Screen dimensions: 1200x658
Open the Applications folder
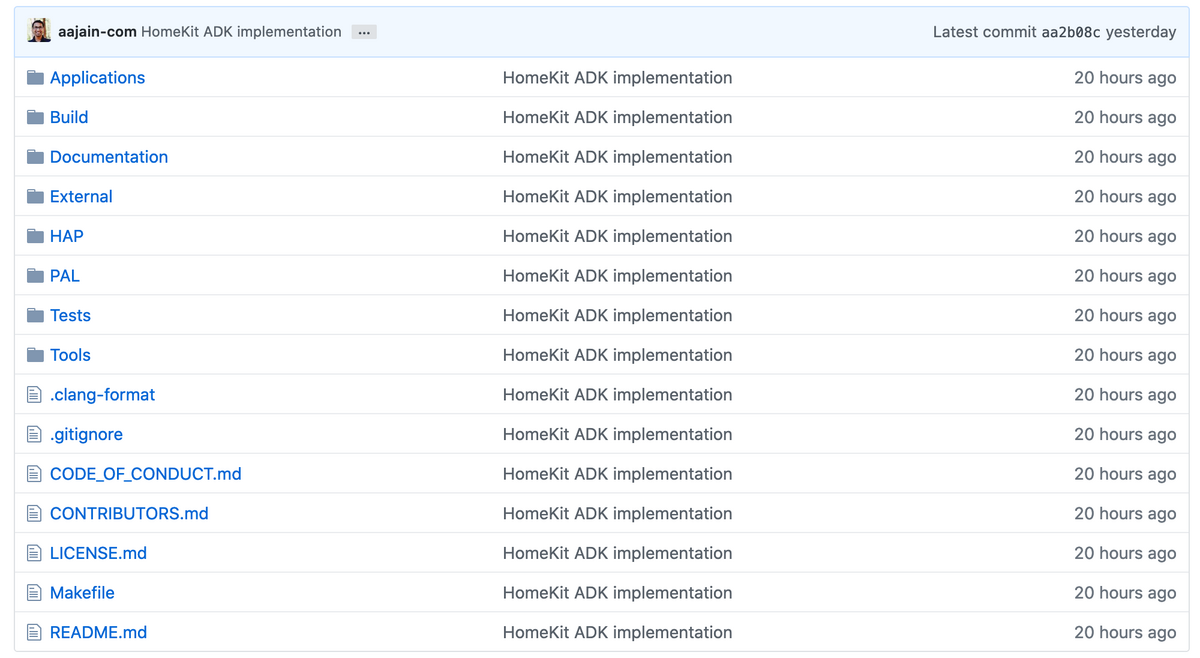tap(97, 78)
